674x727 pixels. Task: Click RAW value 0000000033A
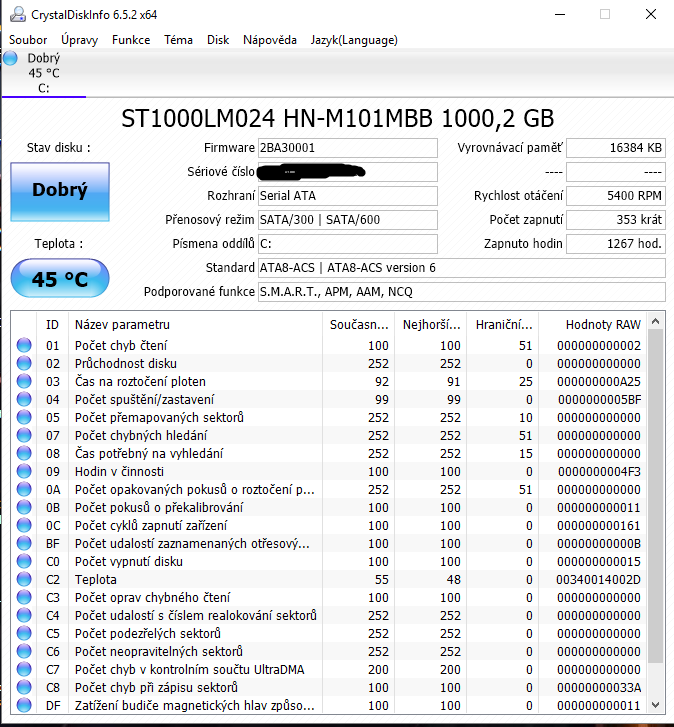[x=599, y=688]
